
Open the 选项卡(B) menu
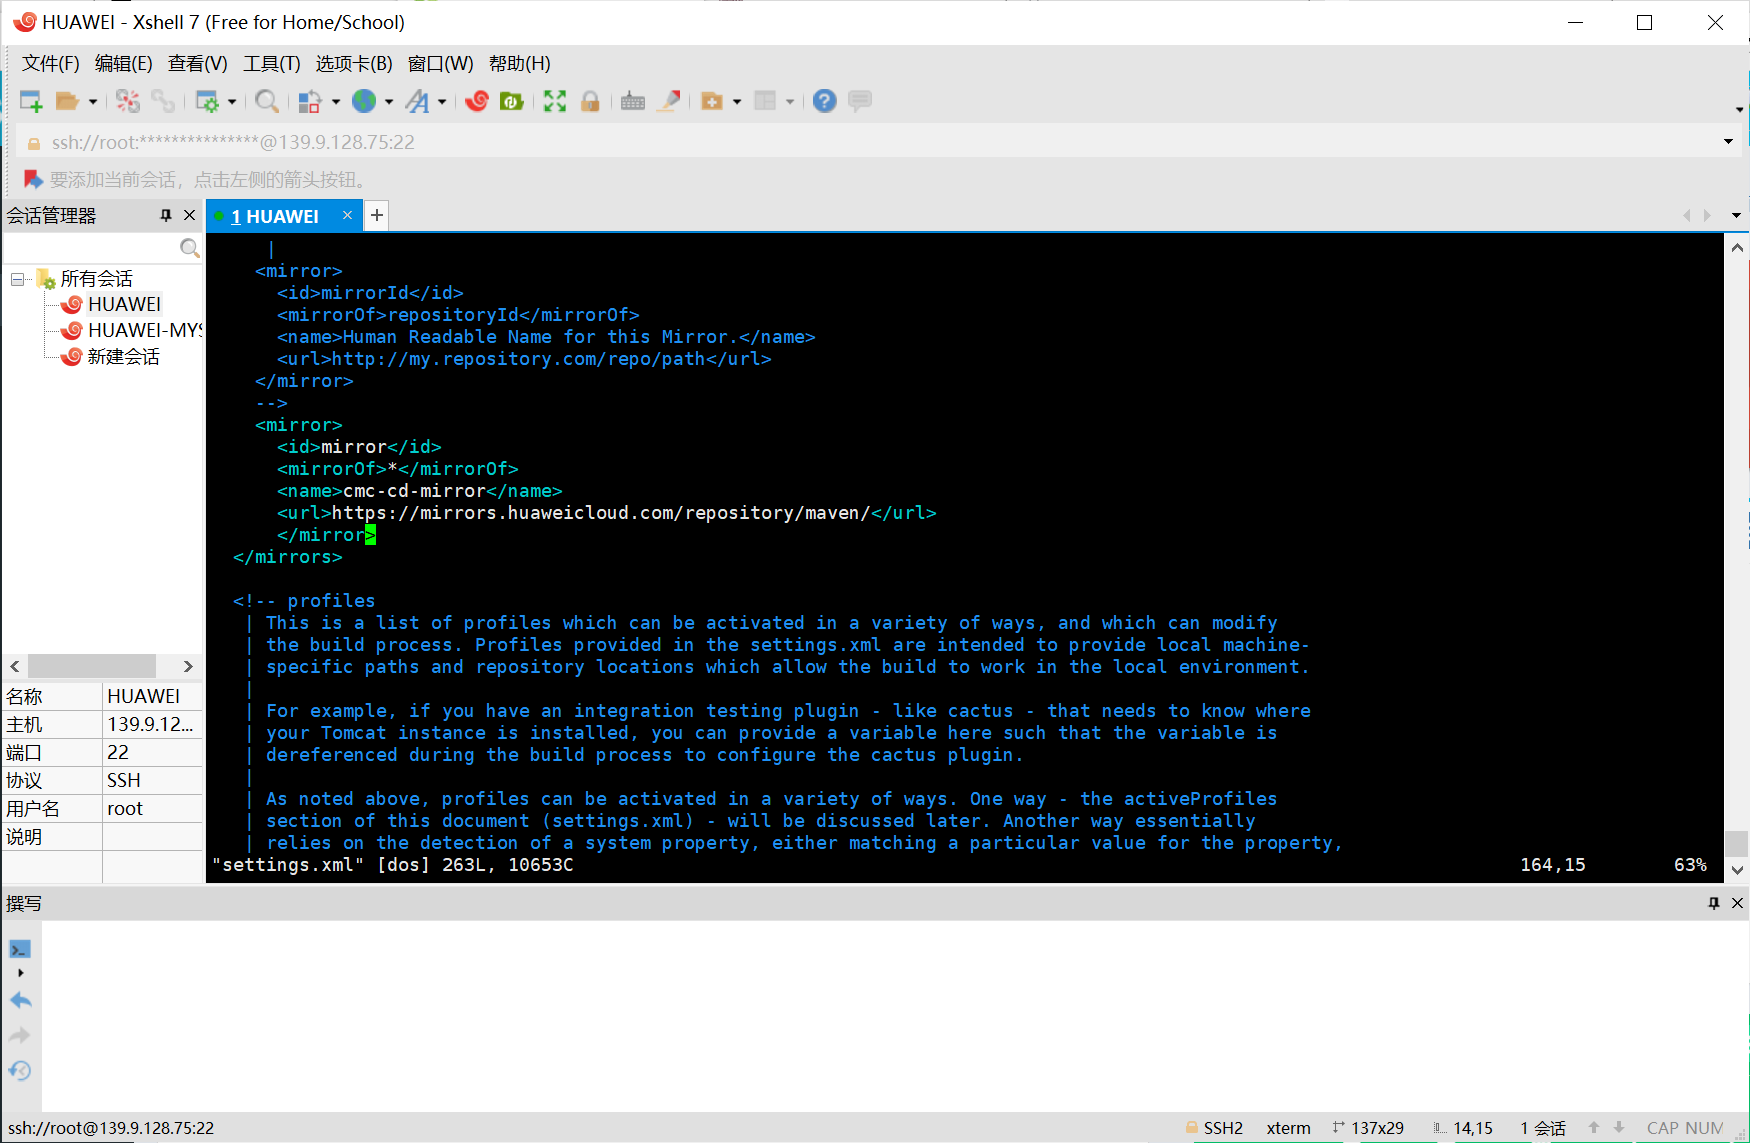tap(354, 64)
